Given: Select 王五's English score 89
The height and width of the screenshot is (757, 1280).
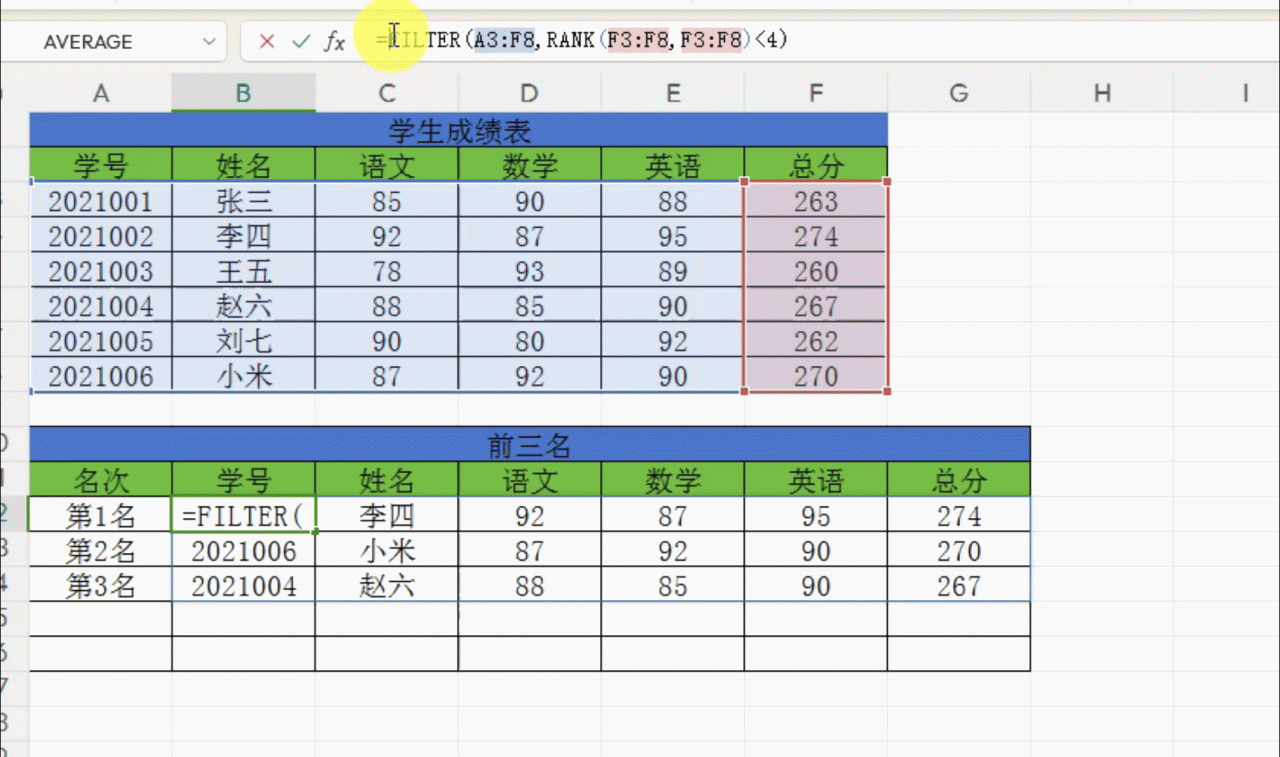Looking at the screenshot, I should coord(673,271).
